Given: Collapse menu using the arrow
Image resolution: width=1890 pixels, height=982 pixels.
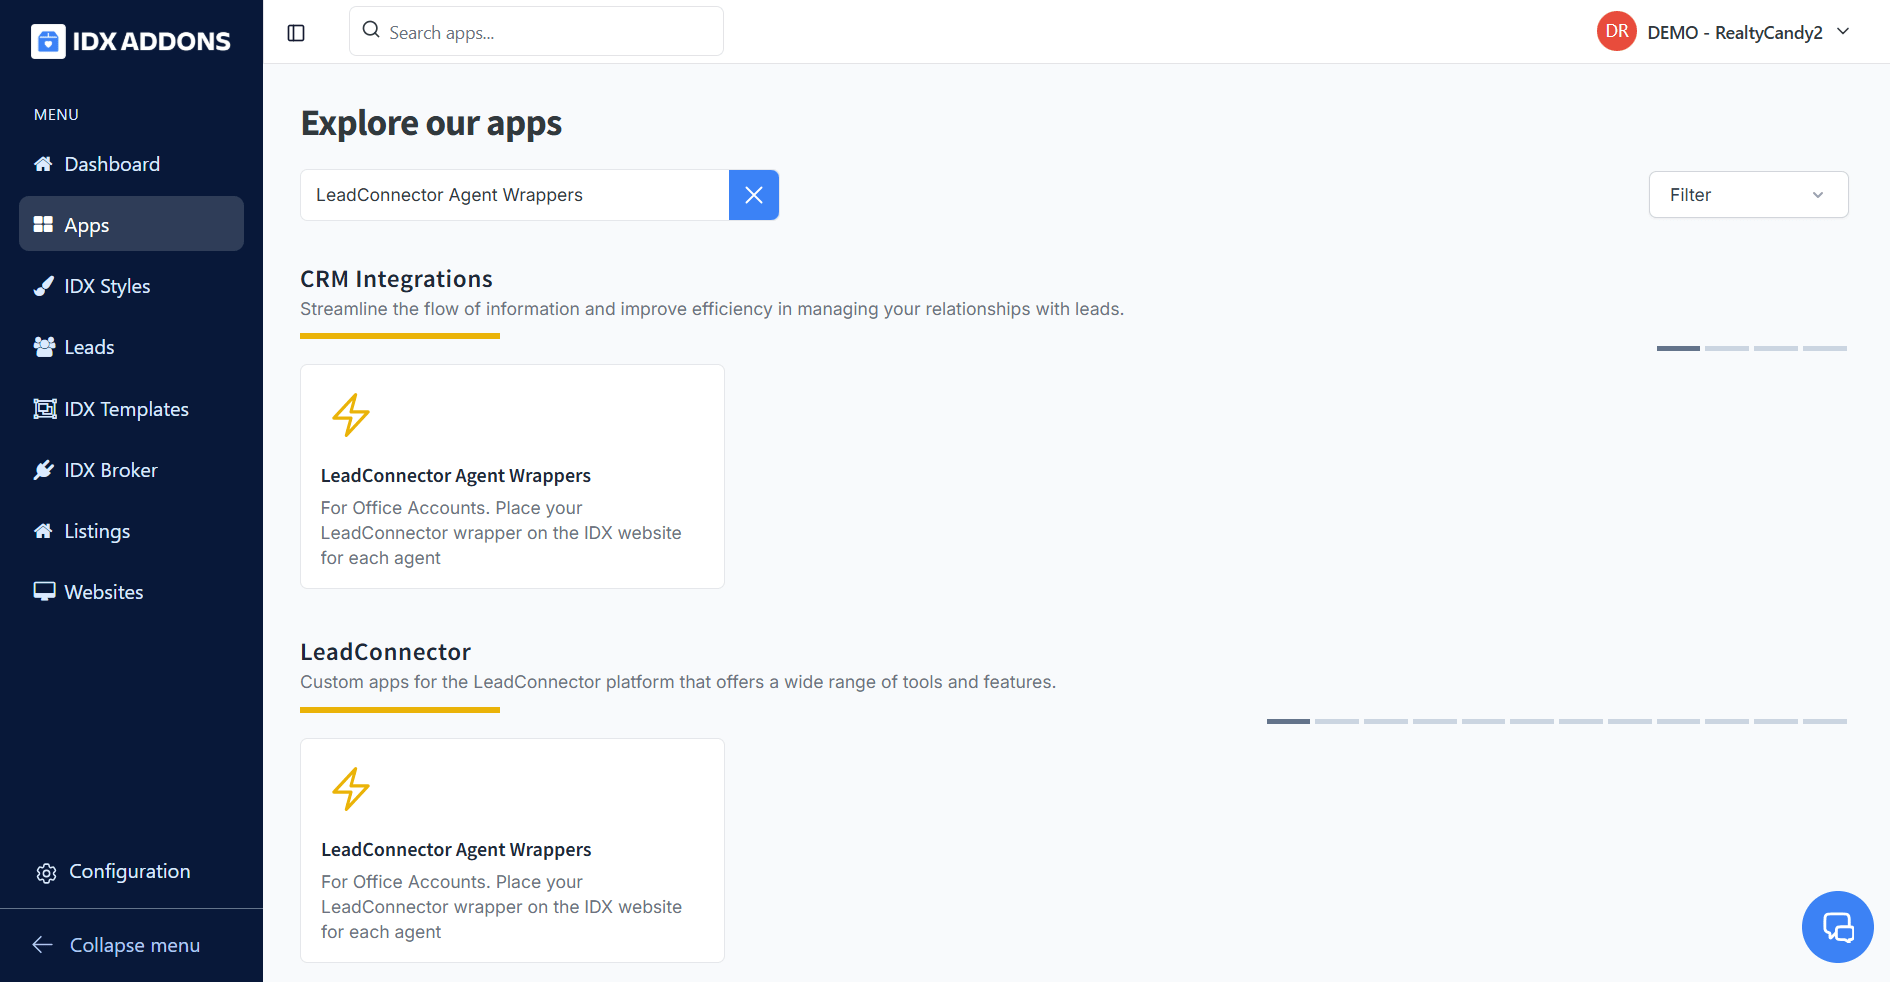Looking at the screenshot, I should coord(42,945).
